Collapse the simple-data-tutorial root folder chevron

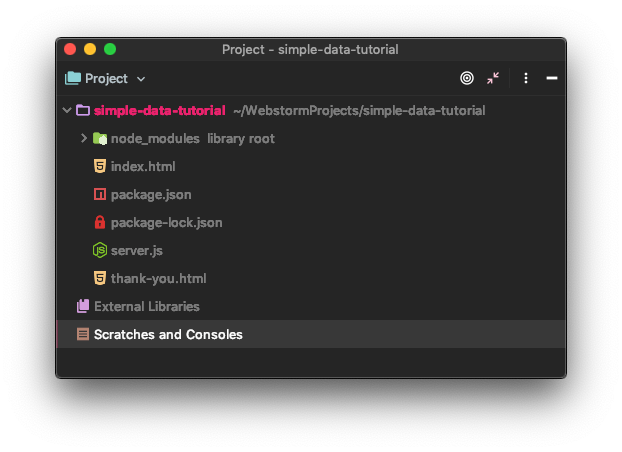coord(67,110)
